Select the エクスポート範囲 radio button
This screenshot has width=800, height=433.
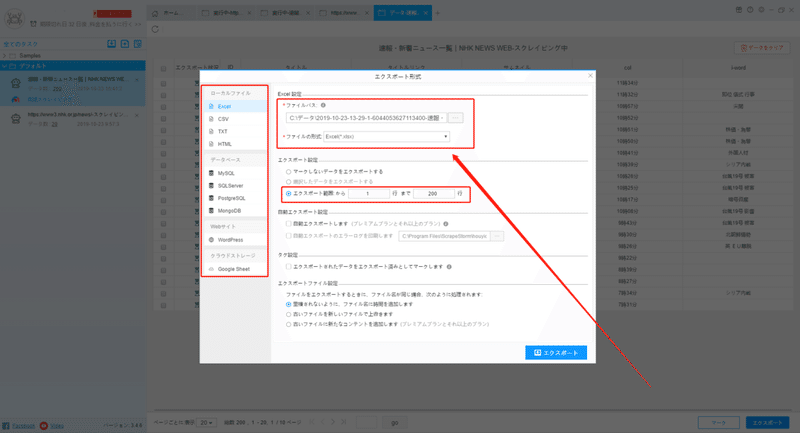[289, 194]
